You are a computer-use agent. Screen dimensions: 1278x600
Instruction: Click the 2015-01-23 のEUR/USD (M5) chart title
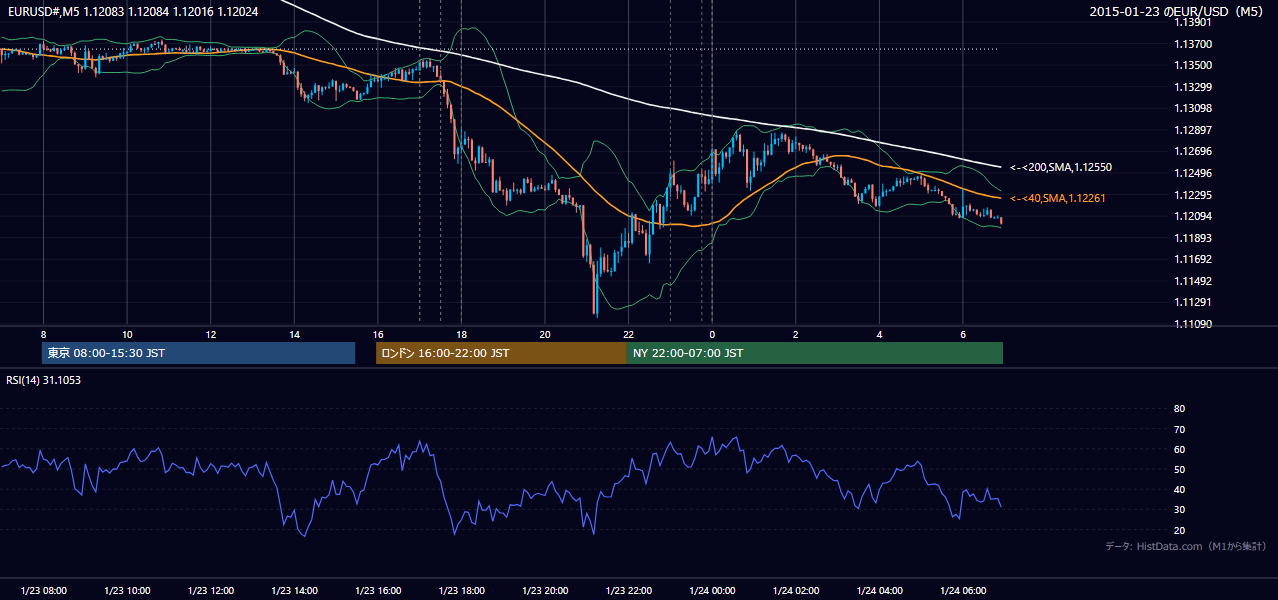click(1177, 12)
